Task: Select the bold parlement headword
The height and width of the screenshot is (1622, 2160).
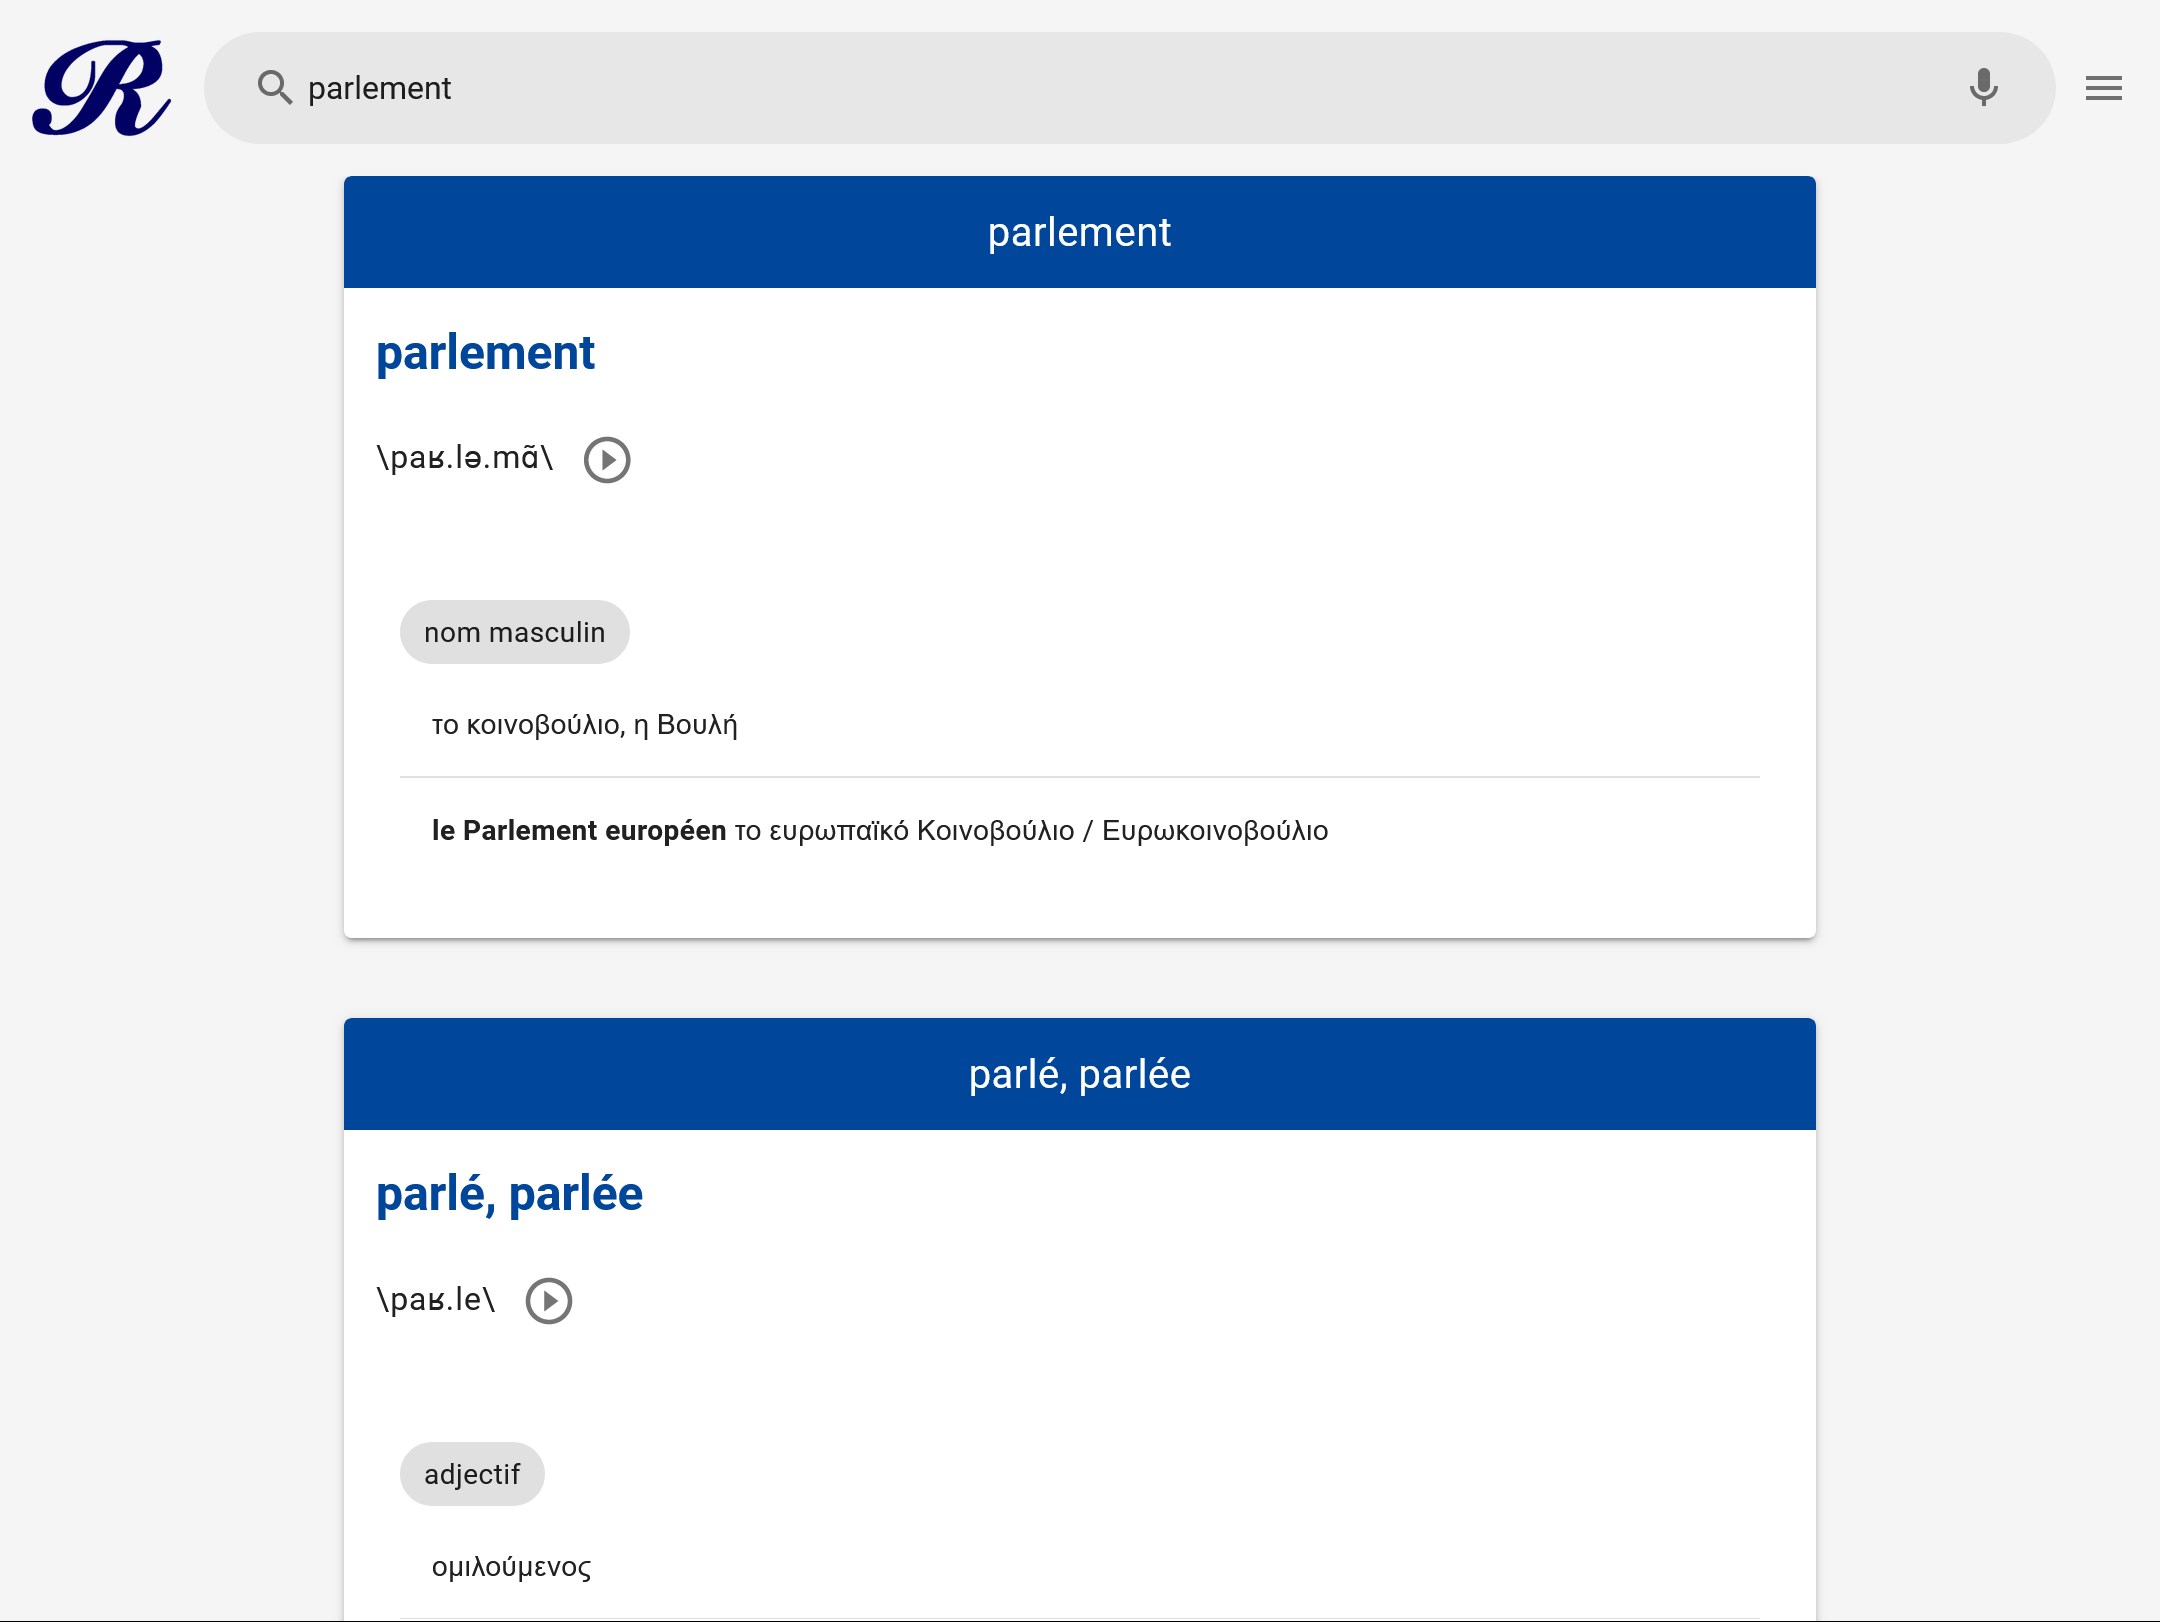Action: click(485, 353)
